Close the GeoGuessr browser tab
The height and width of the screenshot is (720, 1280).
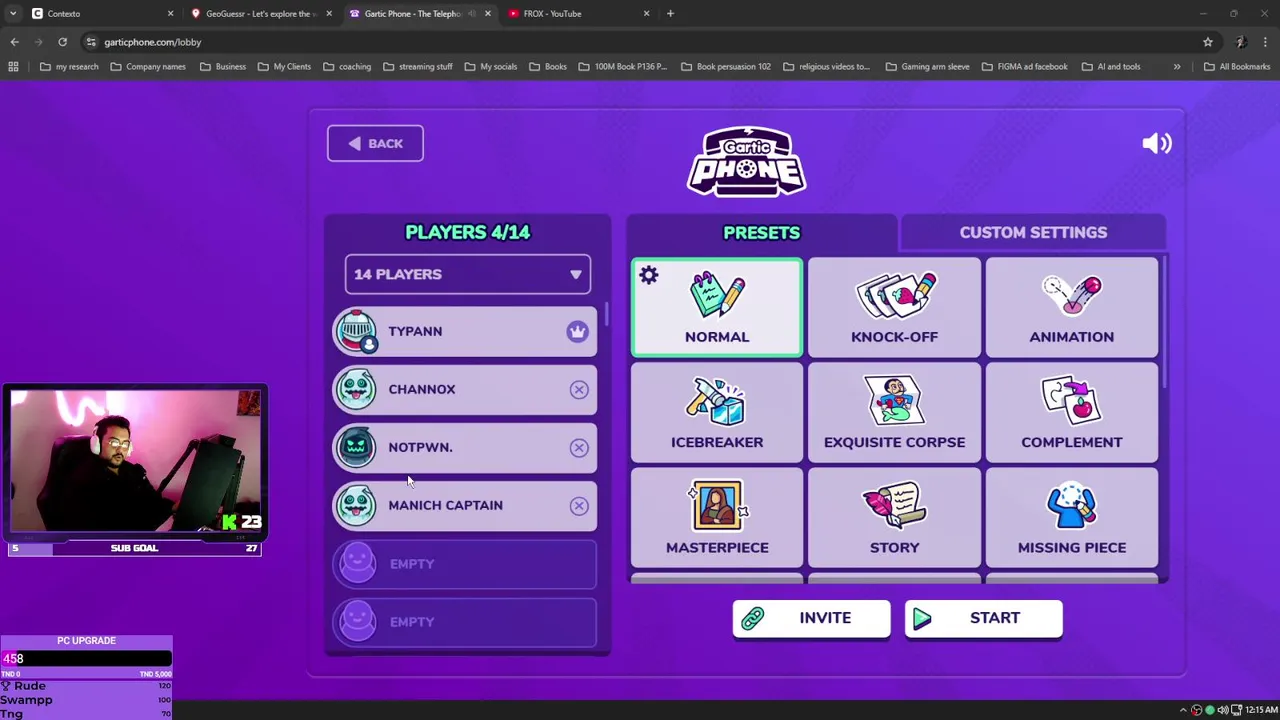[329, 13]
